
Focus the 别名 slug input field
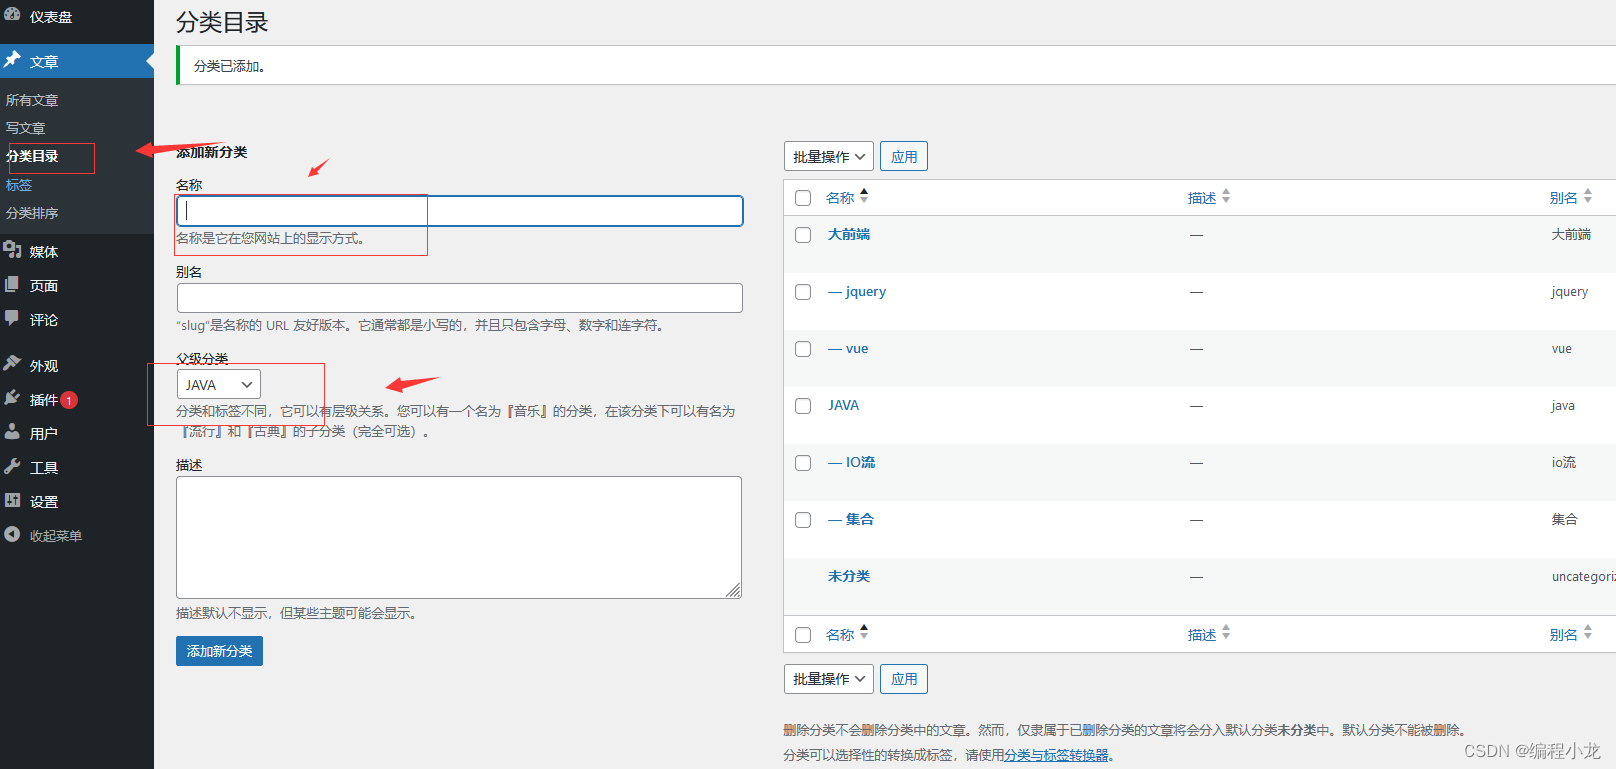click(460, 298)
